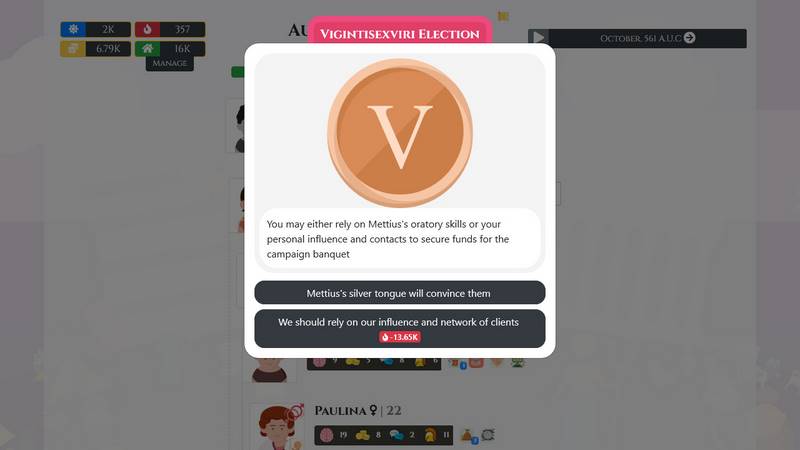The height and width of the screenshot is (450, 800).
Task: Click the yellow coin wealth icon
Action: 73,48
